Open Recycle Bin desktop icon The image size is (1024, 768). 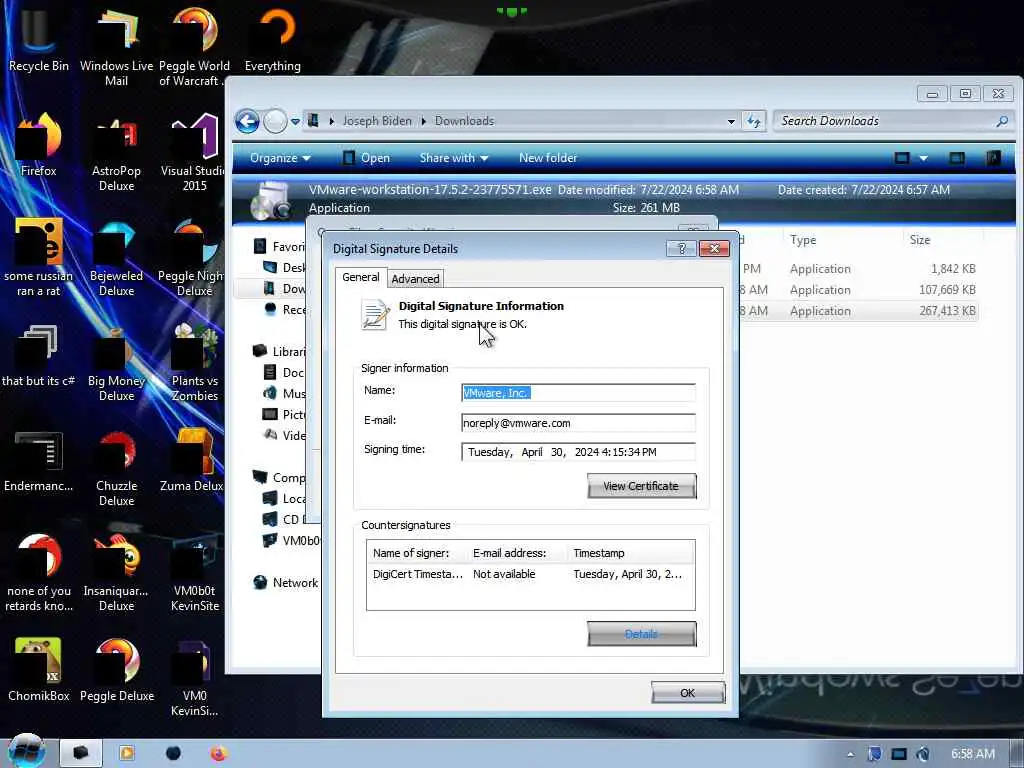tap(38, 40)
